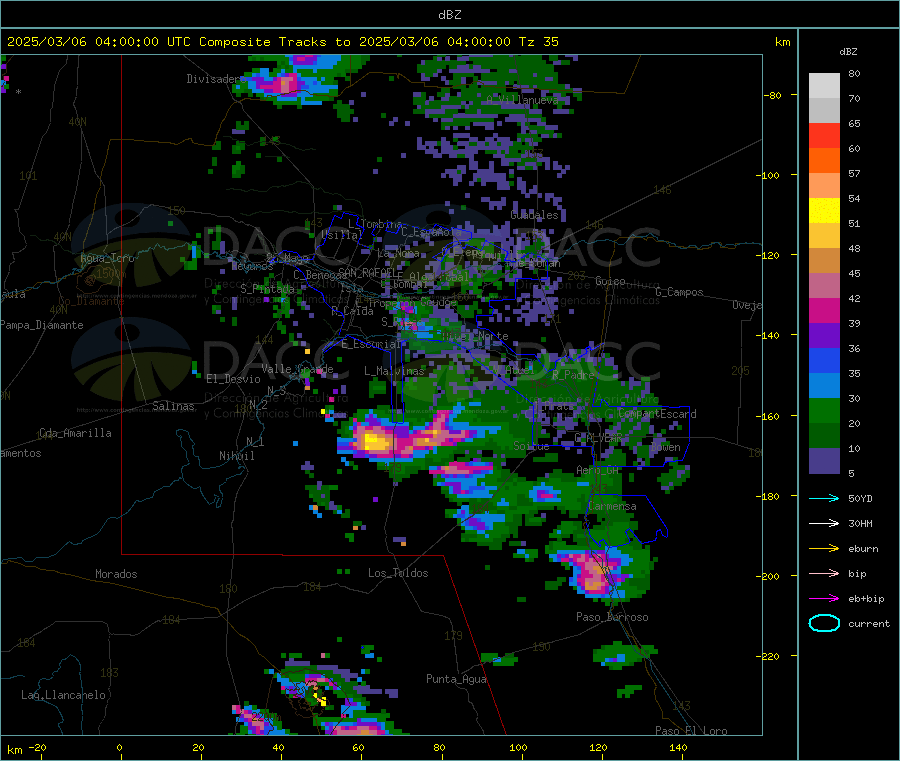Click the 'Lag.Llancanelo' map label
The image size is (900, 761).
[x=63, y=696]
